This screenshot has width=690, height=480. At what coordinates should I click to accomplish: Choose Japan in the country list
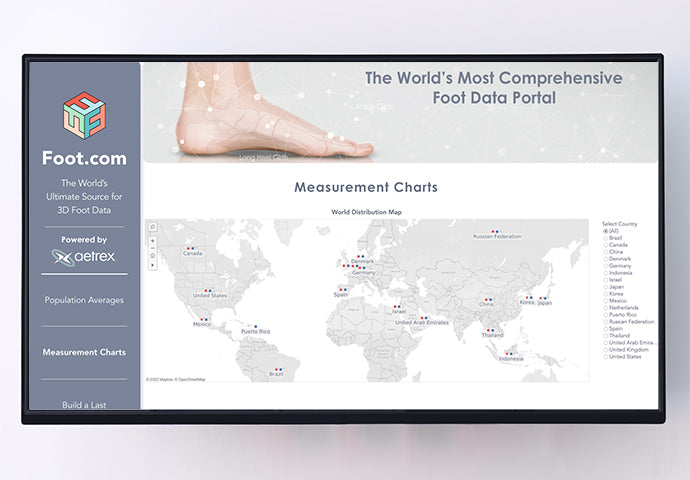(x=605, y=287)
